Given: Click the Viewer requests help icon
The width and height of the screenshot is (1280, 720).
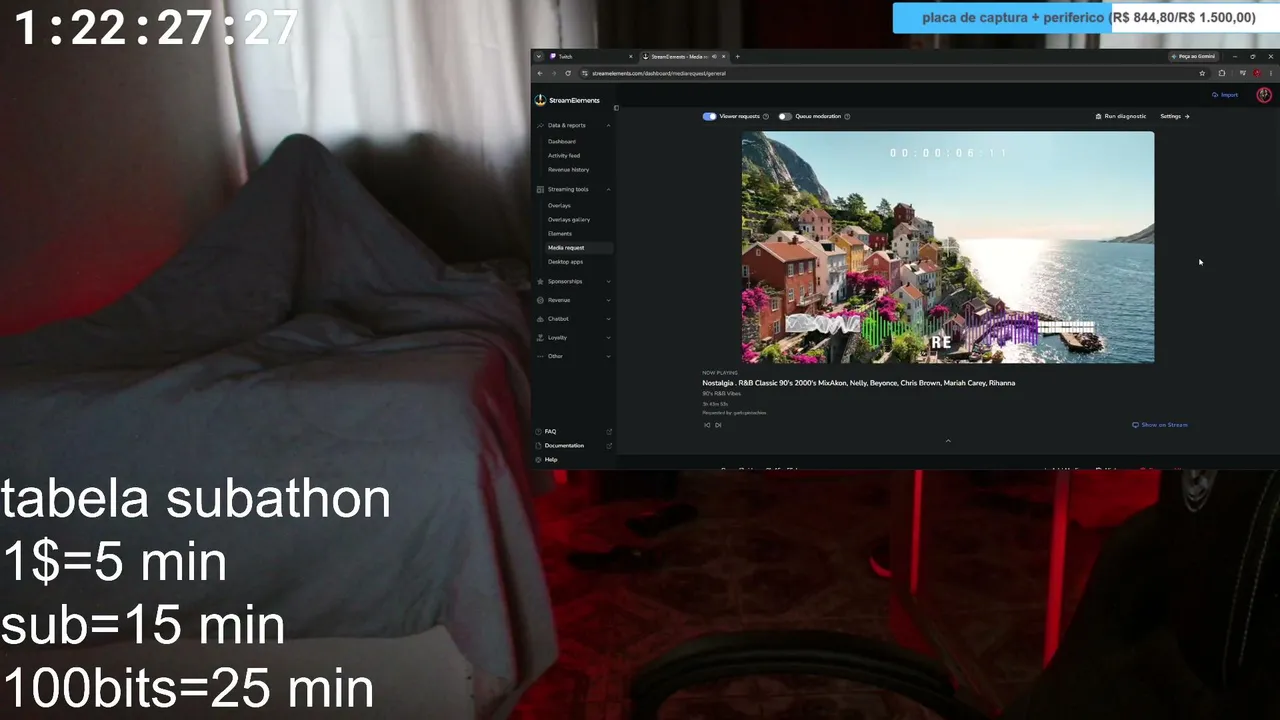Looking at the screenshot, I should [x=766, y=117].
